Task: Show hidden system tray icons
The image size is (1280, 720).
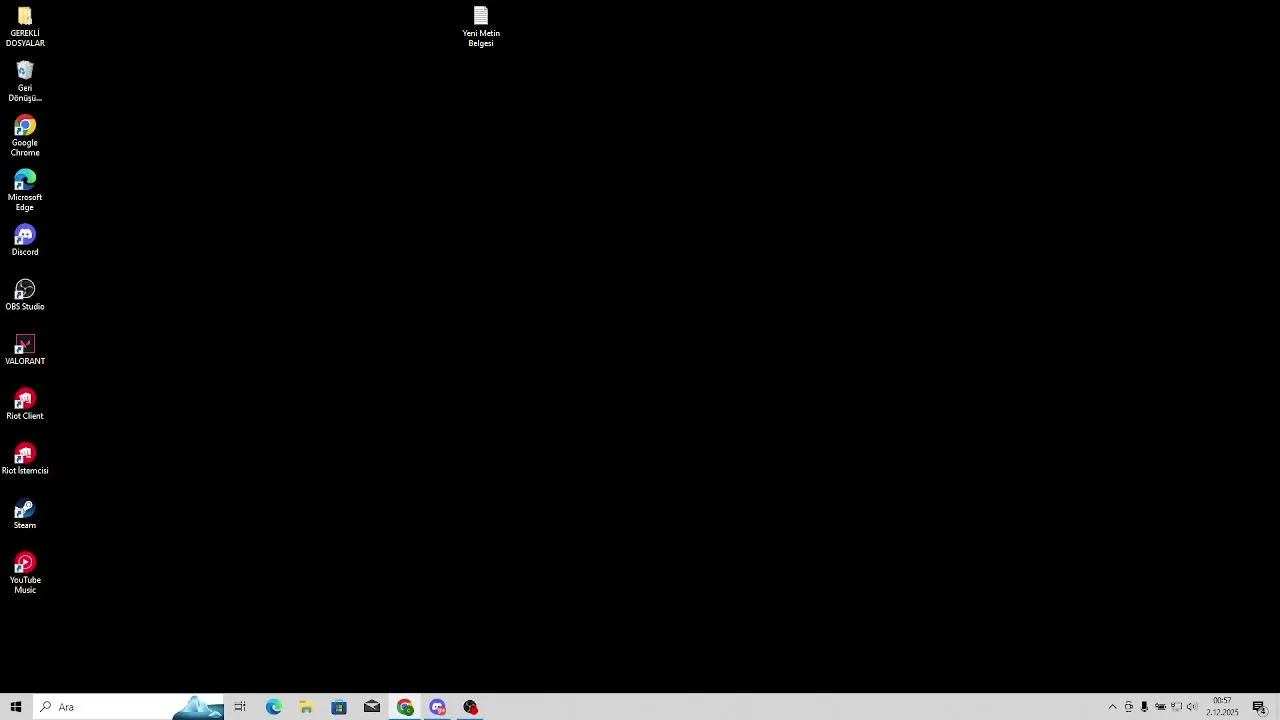Action: coord(1112,707)
